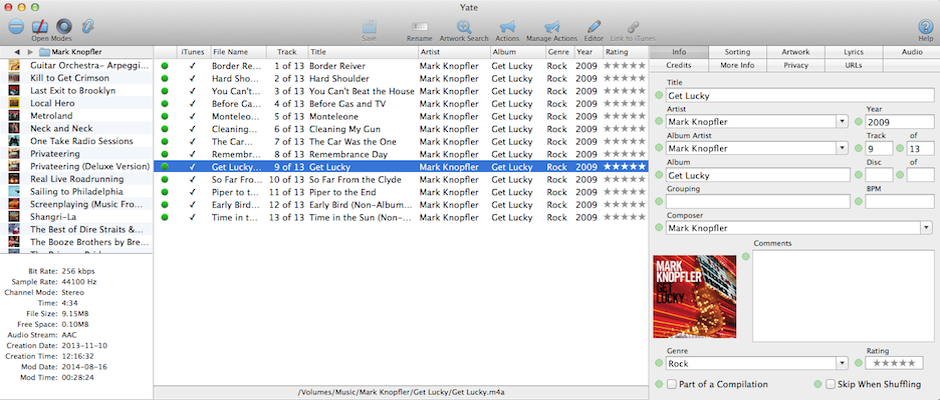Toggle Skip When Shuffling checkbox
The height and width of the screenshot is (400, 940).
point(830,384)
